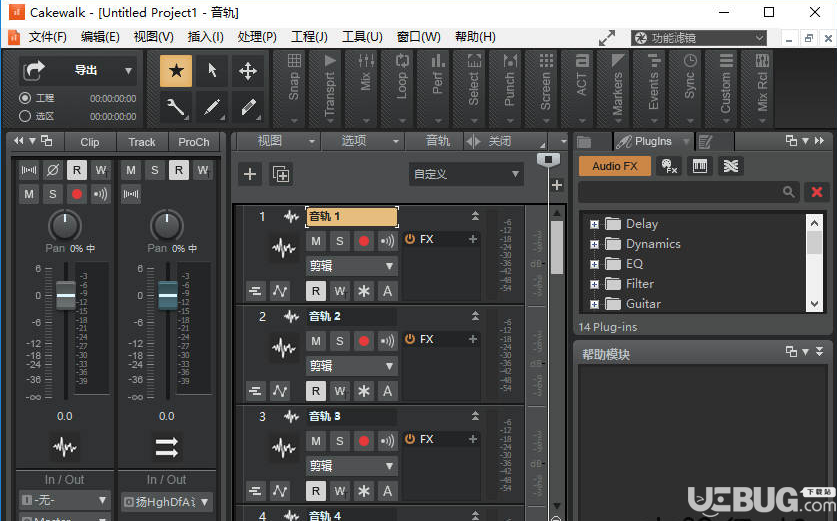Open the Punch module
Viewport: 837px width, 521px height.
coord(510,88)
